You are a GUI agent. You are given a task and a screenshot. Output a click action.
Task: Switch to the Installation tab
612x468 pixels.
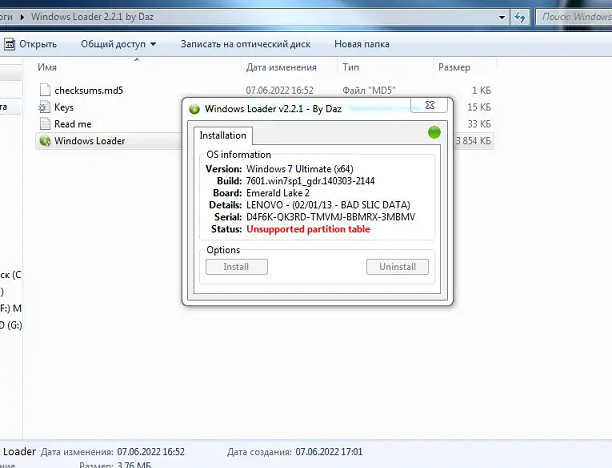pos(223,135)
